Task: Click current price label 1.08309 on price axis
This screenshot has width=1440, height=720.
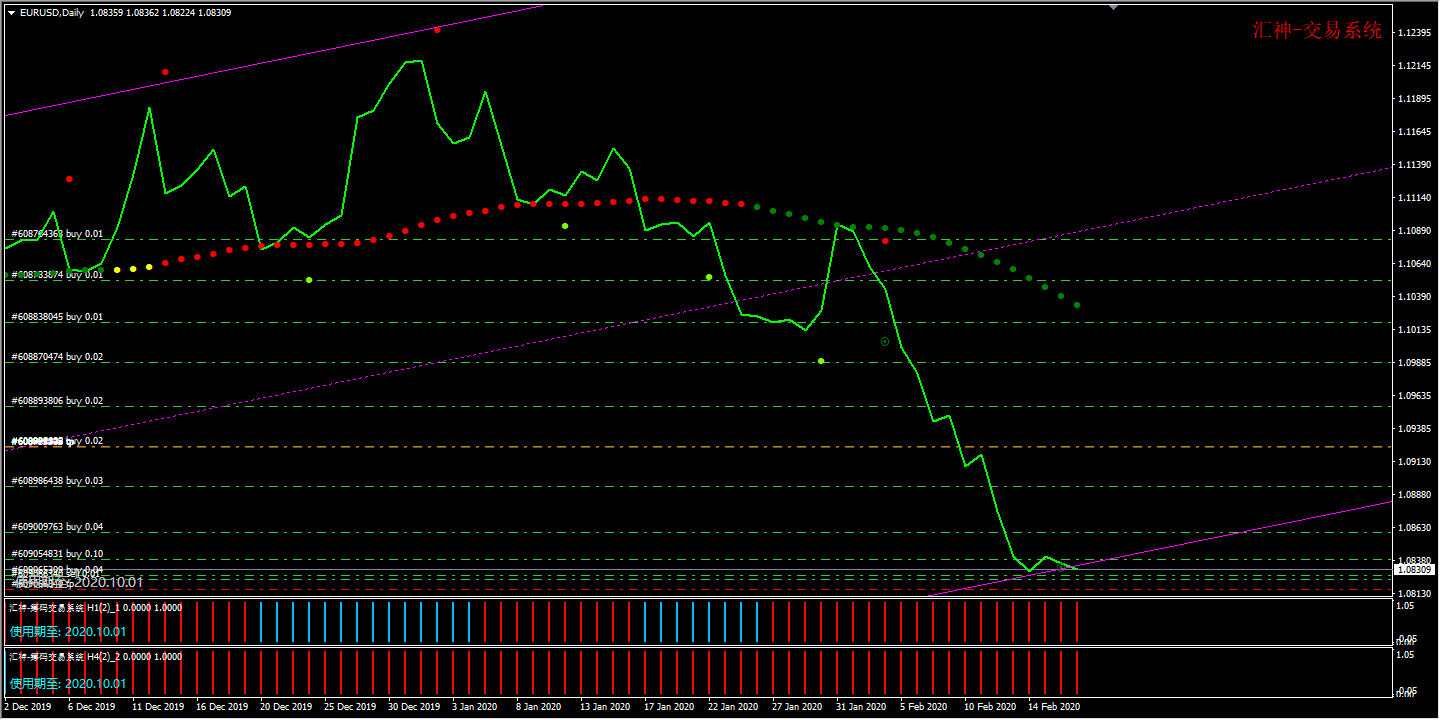Action: 1414,570
